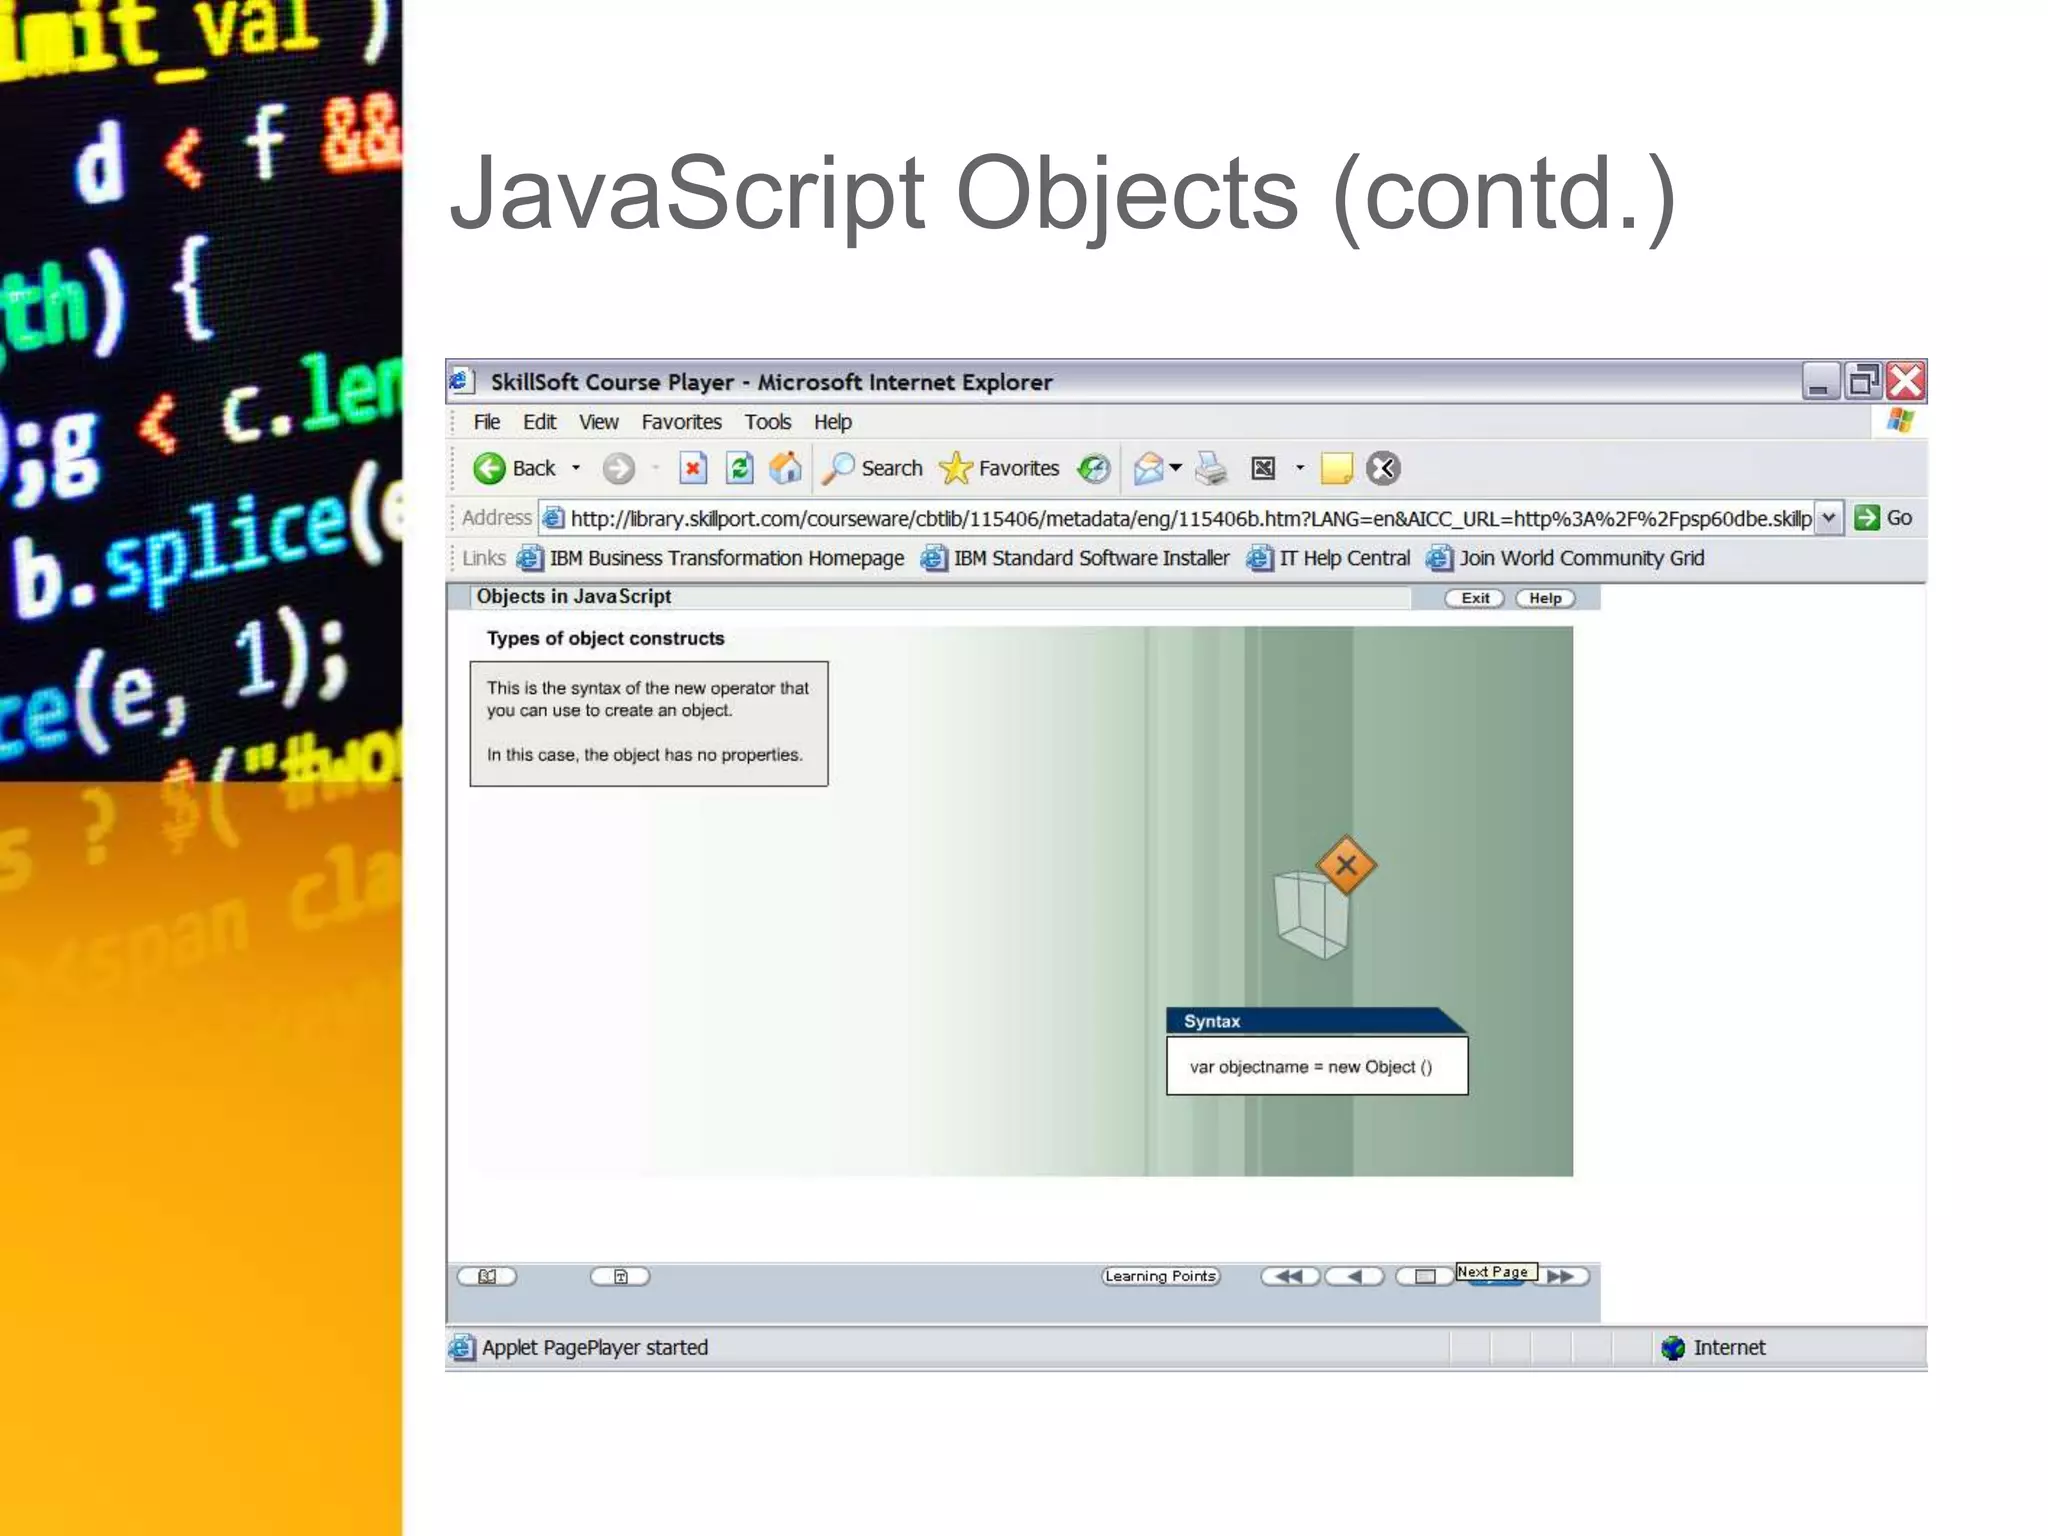
Task: Click the Types of object constructs heading
Action: (605, 638)
